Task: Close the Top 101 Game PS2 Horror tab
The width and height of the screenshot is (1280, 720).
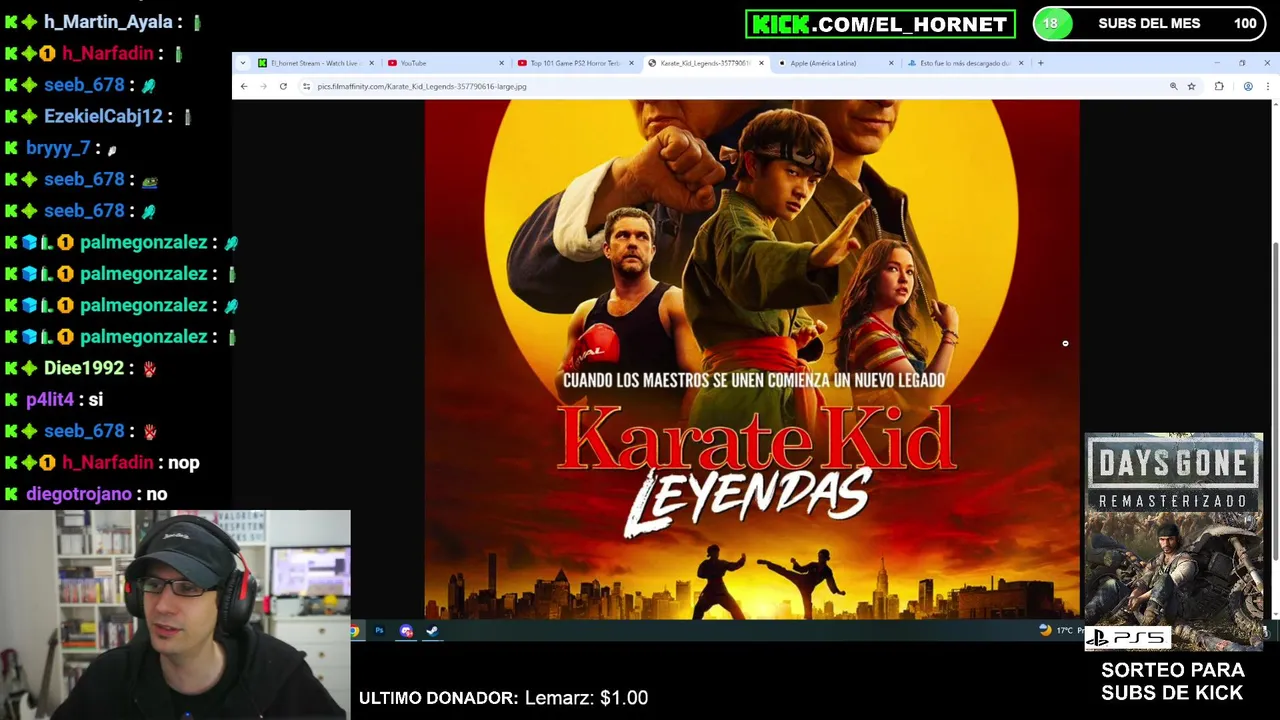Action: [x=631, y=63]
